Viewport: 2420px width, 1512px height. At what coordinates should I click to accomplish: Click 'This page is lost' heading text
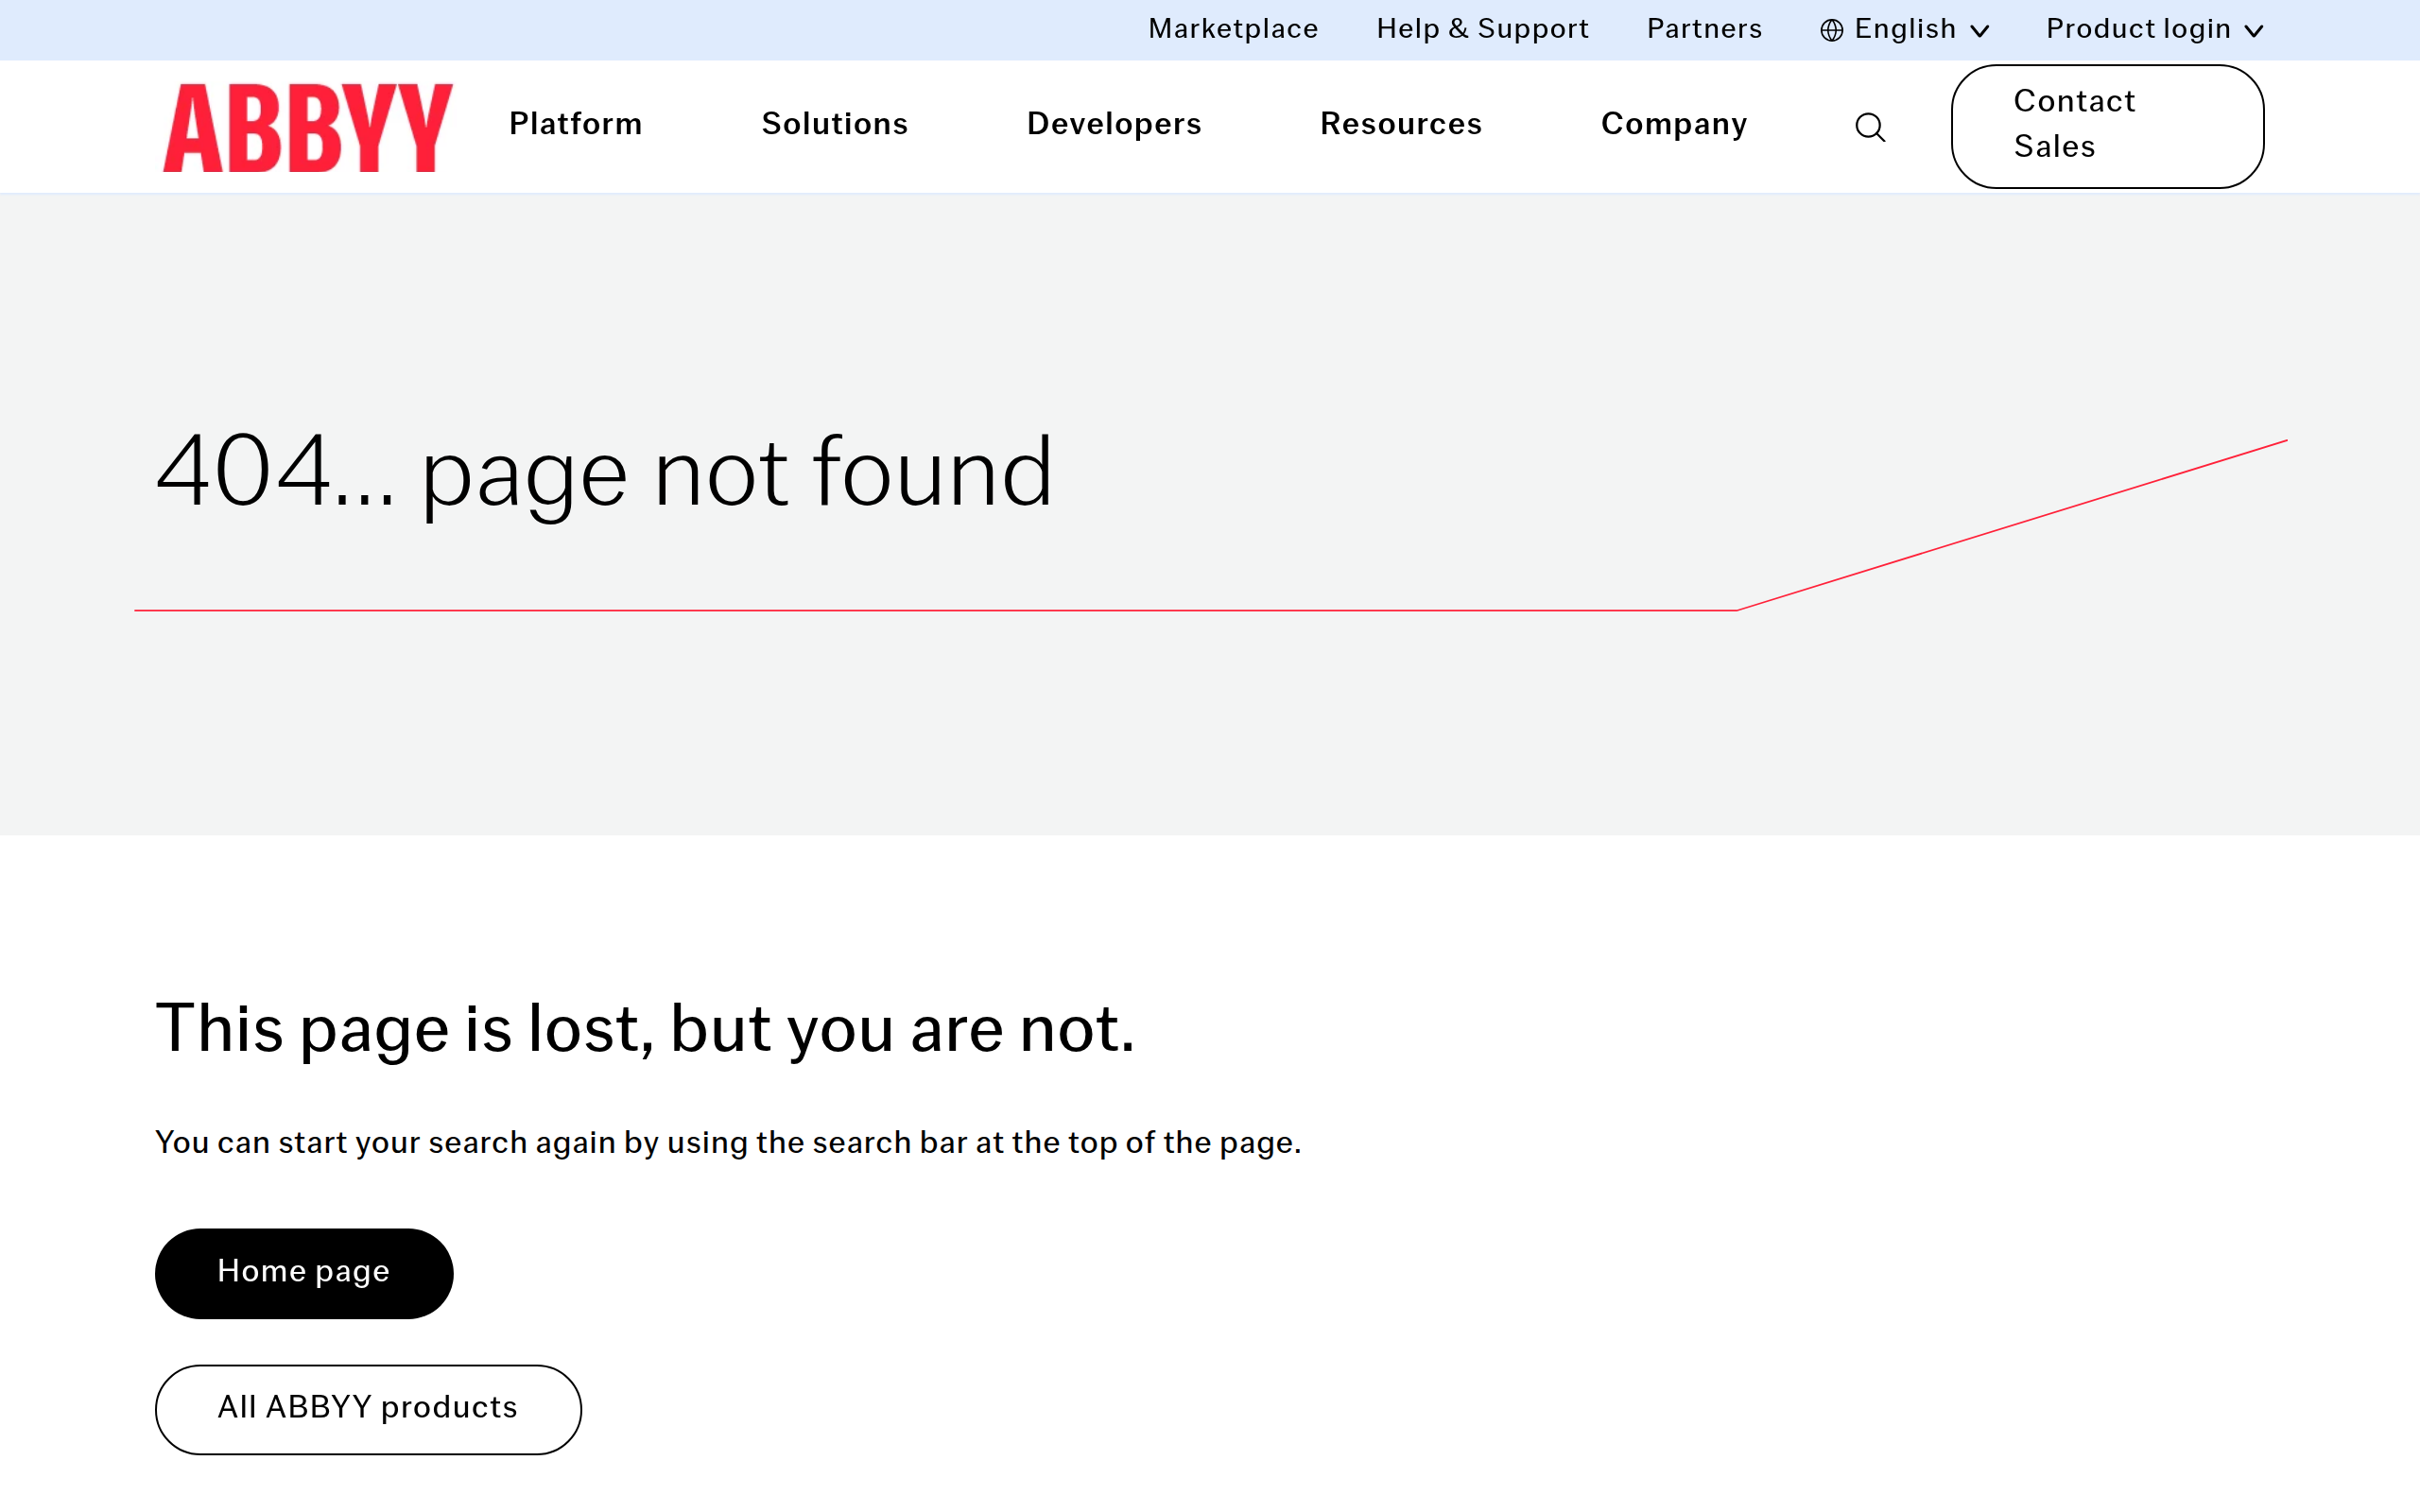coord(645,1029)
